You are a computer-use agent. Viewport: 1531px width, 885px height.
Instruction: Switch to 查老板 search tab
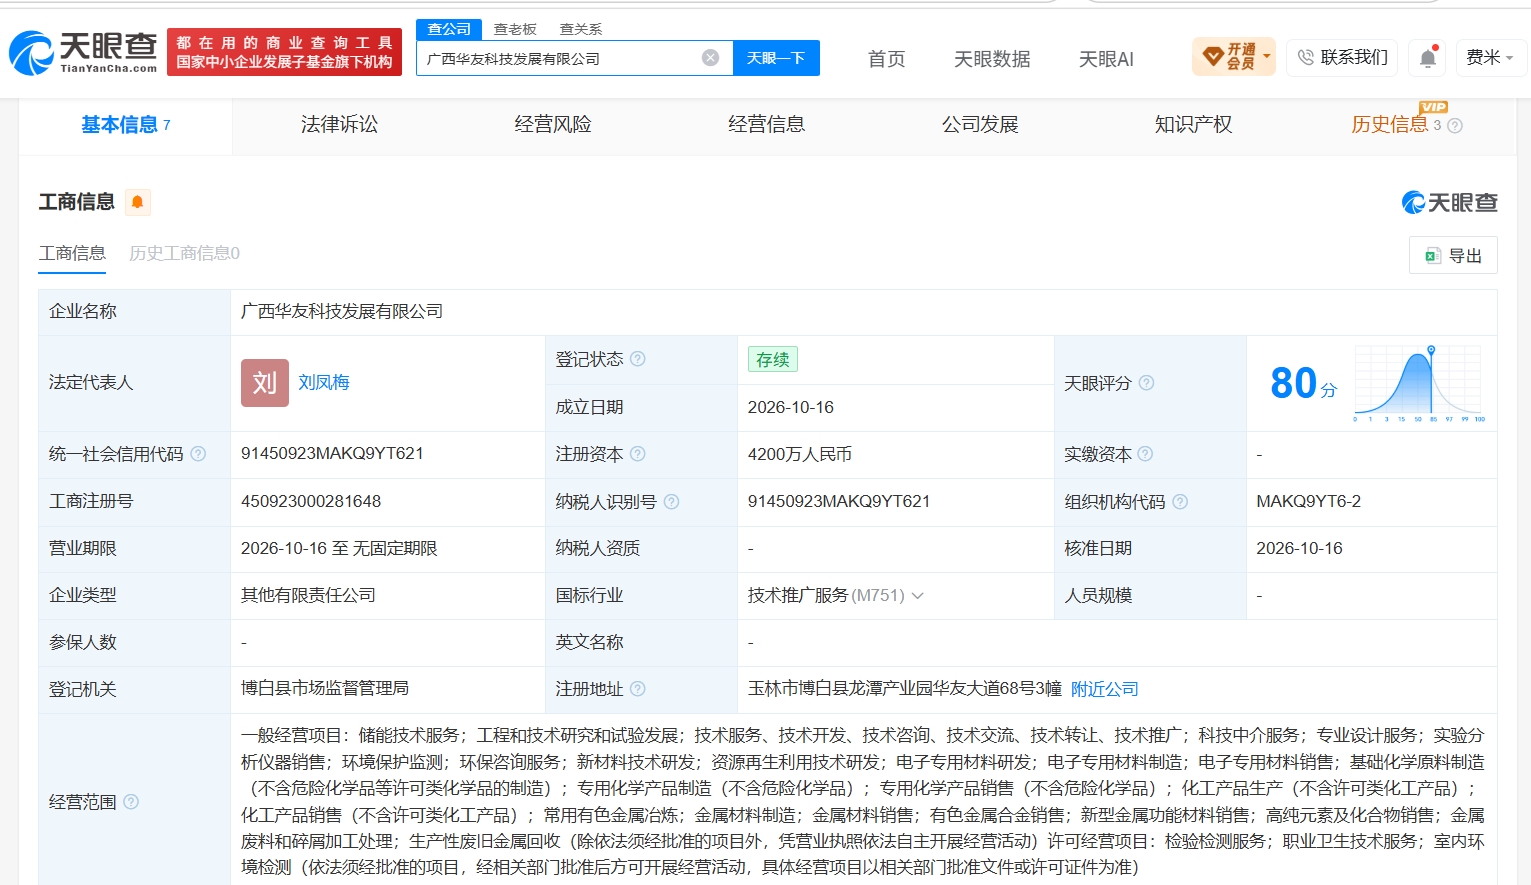[515, 29]
